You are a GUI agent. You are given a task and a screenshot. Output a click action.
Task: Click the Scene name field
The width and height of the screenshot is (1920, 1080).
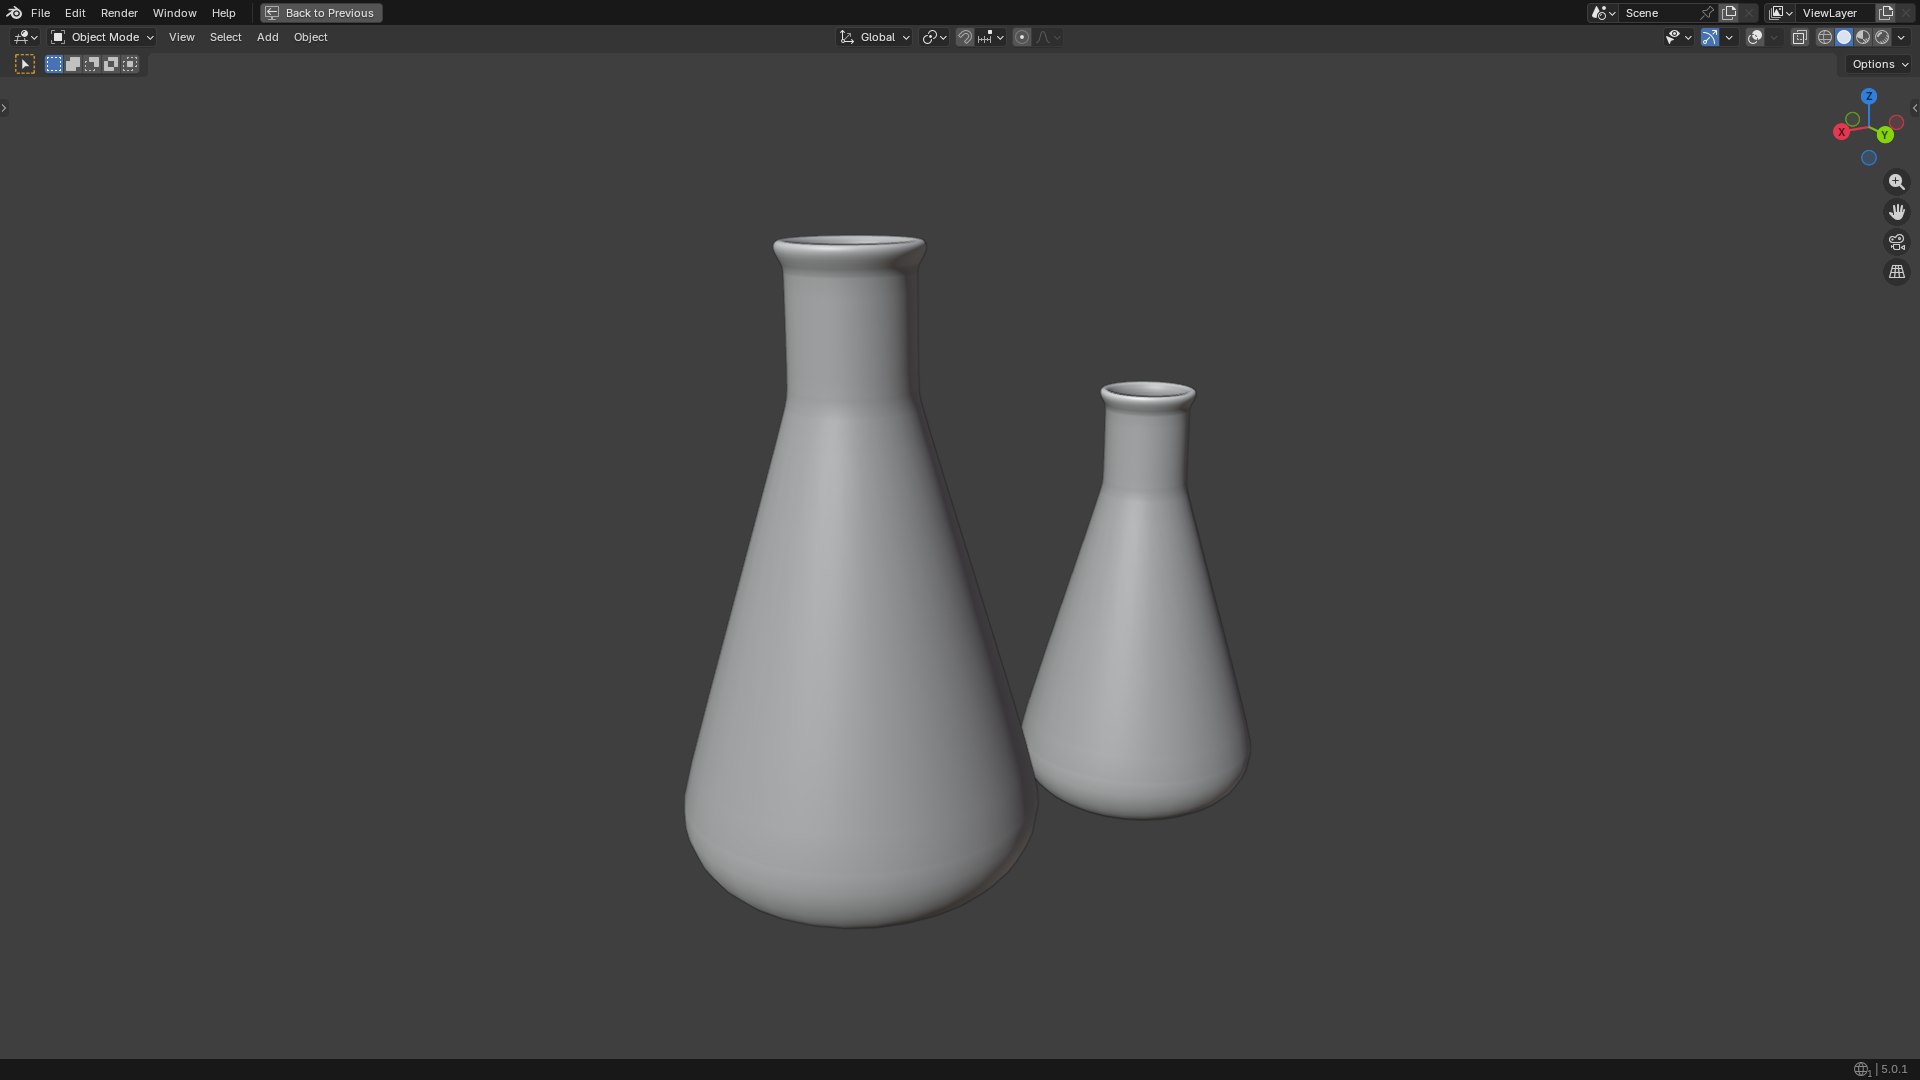click(1660, 13)
